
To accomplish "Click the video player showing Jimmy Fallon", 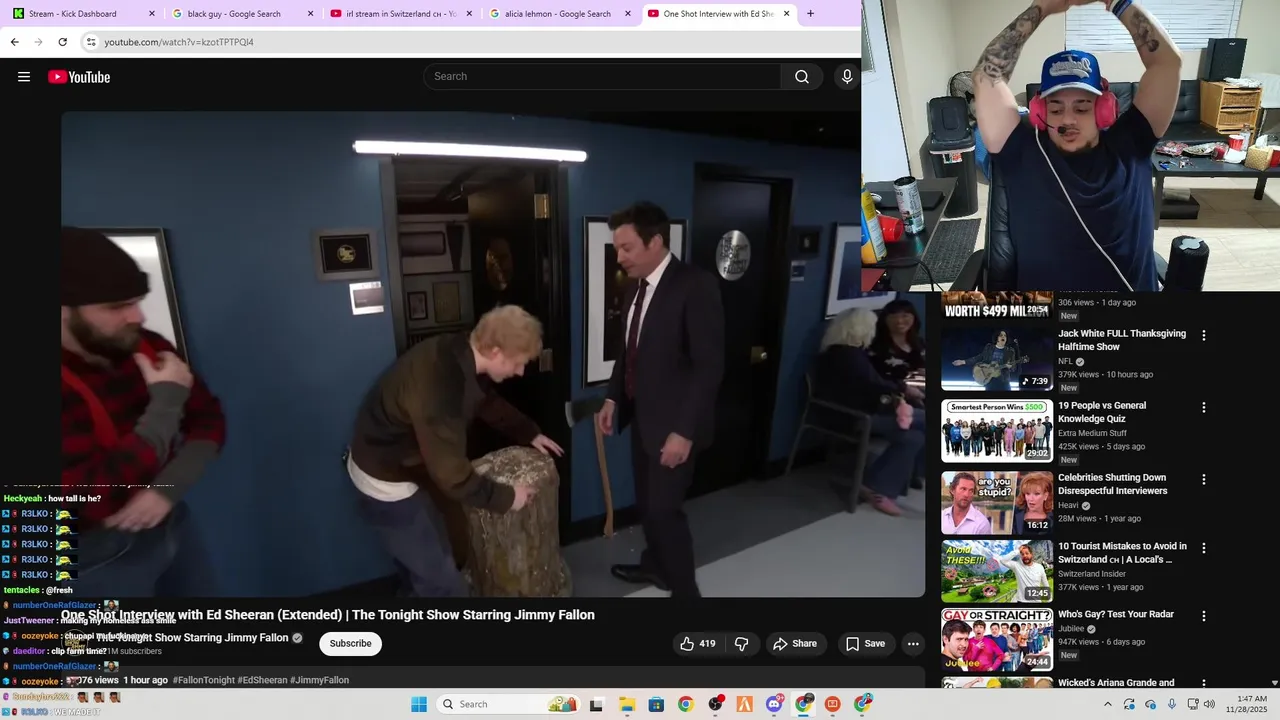I will coord(493,354).
